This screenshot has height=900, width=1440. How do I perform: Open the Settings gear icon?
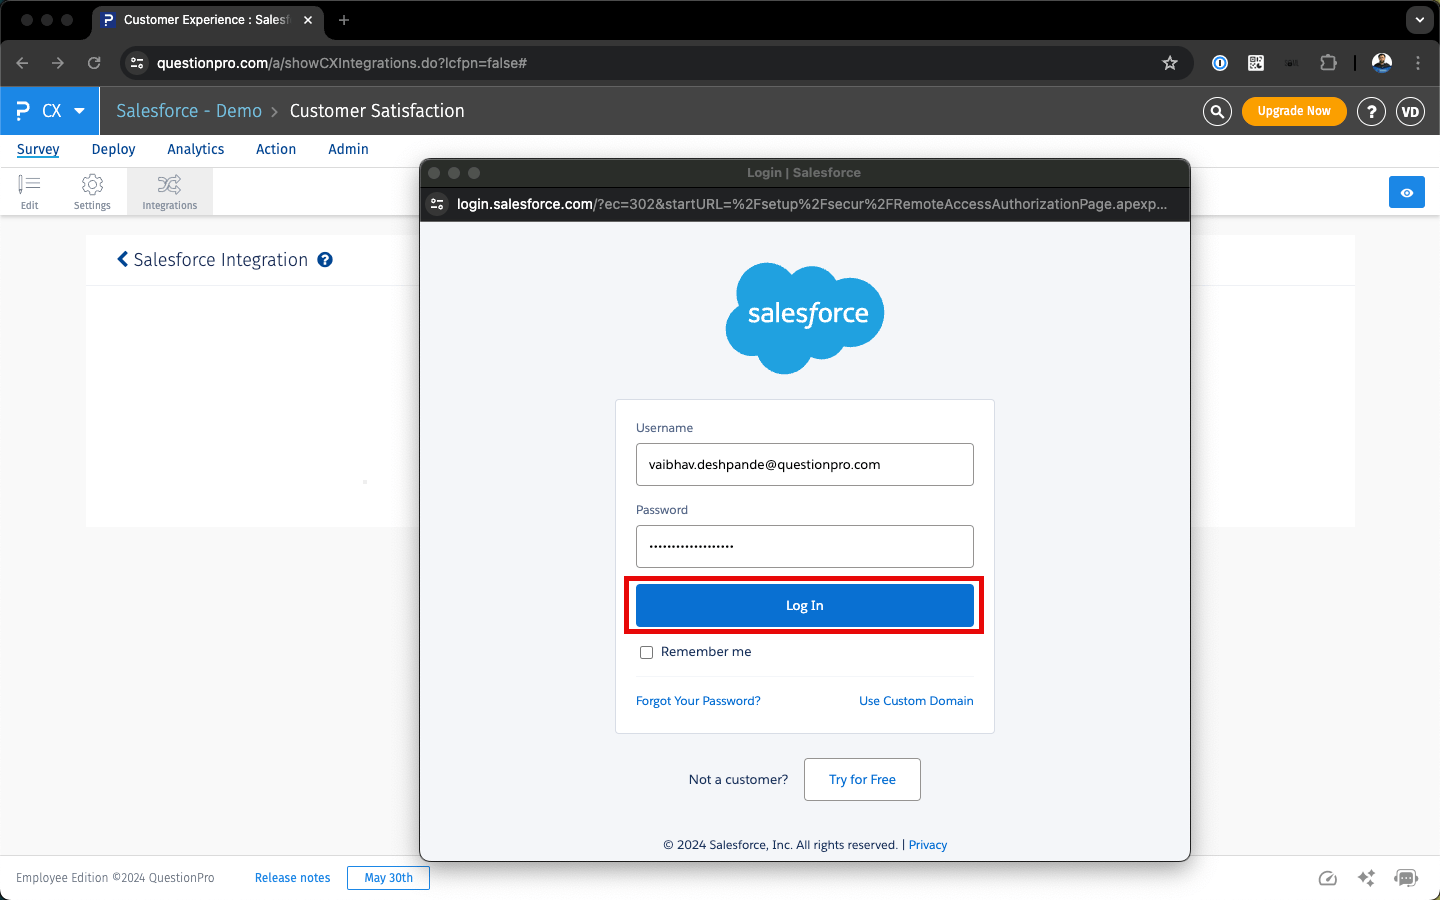[92, 185]
